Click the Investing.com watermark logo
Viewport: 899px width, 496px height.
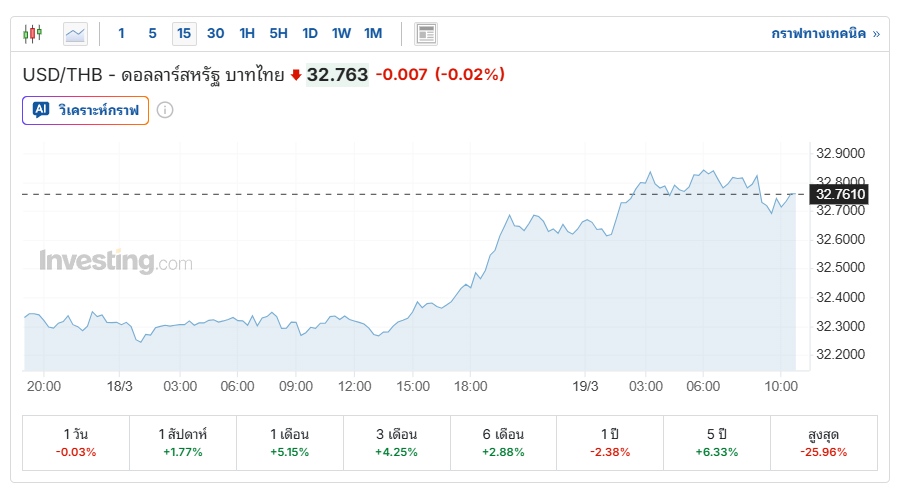pyautogui.click(x=115, y=262)
